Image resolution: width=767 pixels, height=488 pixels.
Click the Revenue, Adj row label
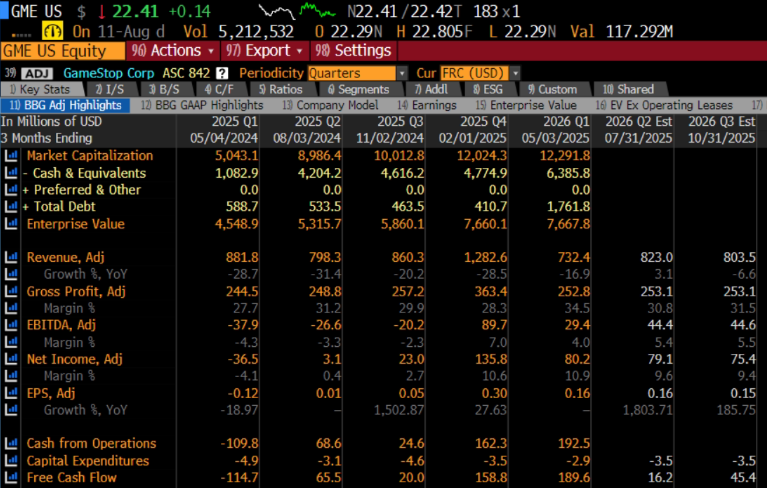tap(66, 257)
